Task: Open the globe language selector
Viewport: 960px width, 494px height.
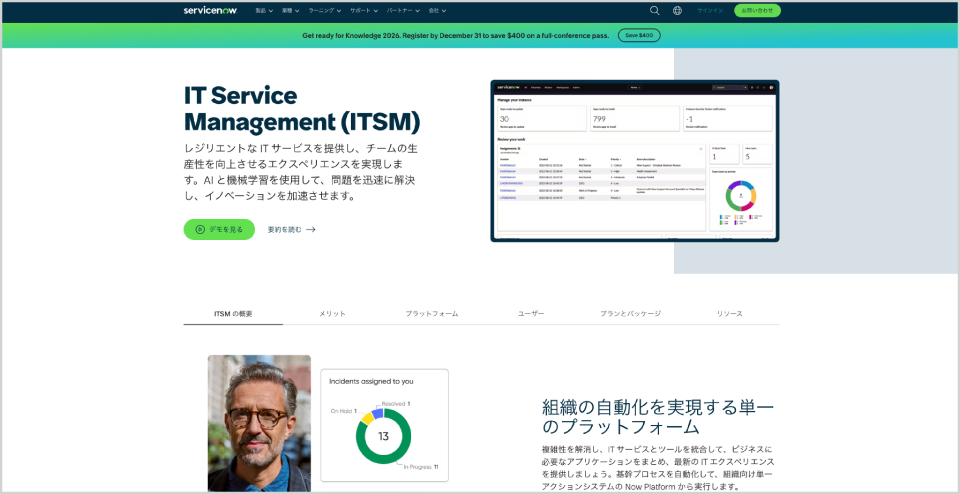Action: pos(677,10)
